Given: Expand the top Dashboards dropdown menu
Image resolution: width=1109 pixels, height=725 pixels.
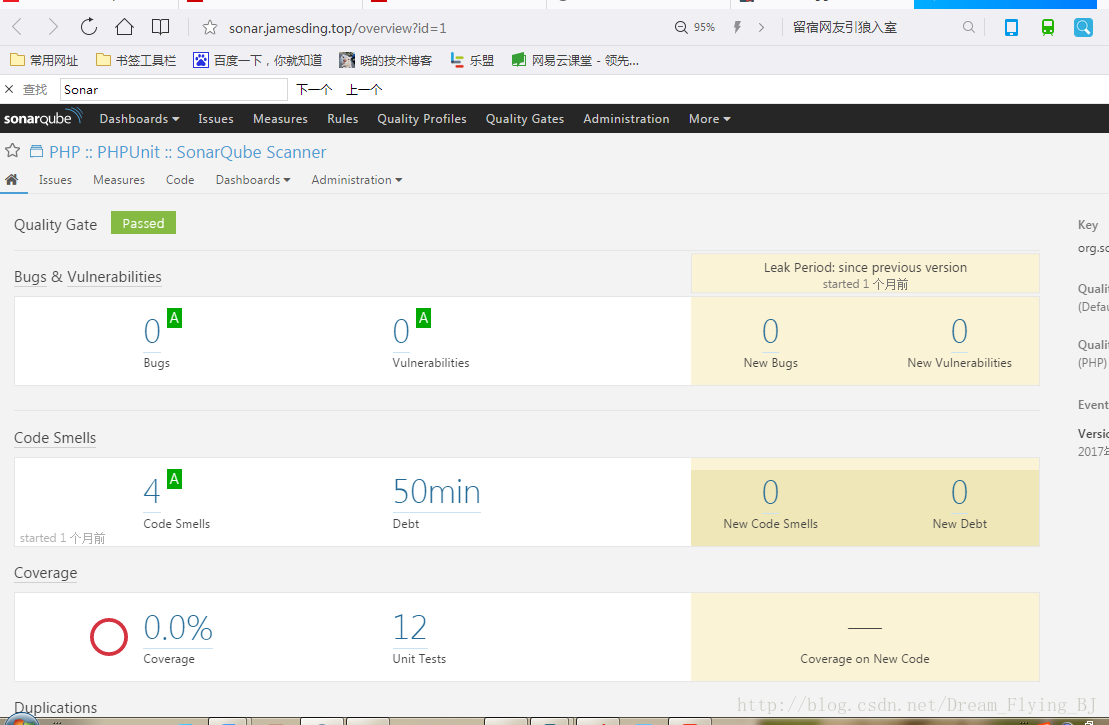Looking at the screenshot, I should tap(139, 119).
